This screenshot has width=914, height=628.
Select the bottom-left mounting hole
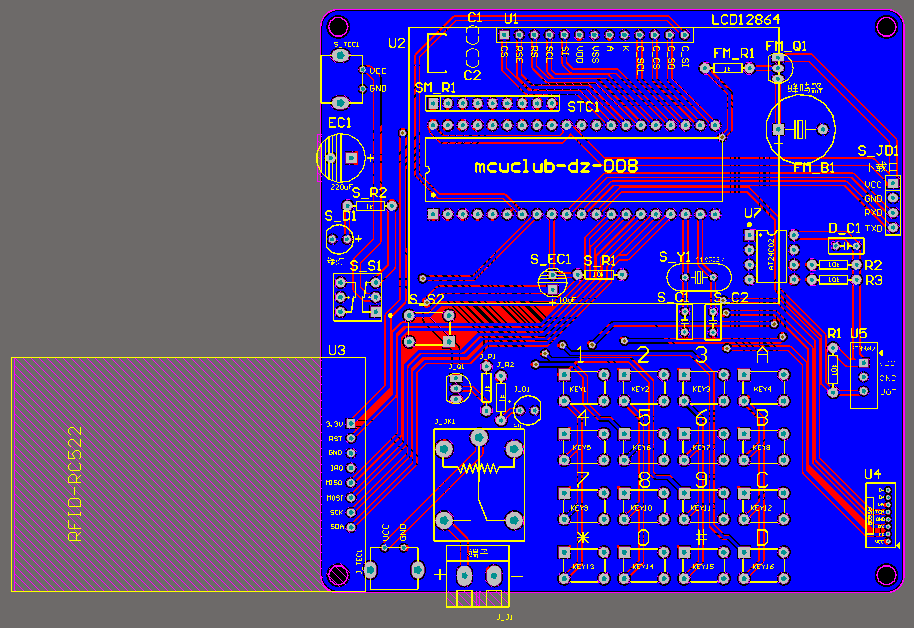(339, 575)
